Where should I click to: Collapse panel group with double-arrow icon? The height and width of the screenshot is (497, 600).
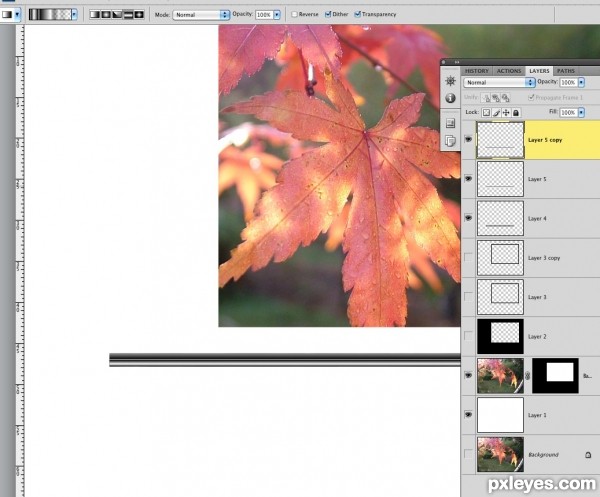click(x=457, y=62)
